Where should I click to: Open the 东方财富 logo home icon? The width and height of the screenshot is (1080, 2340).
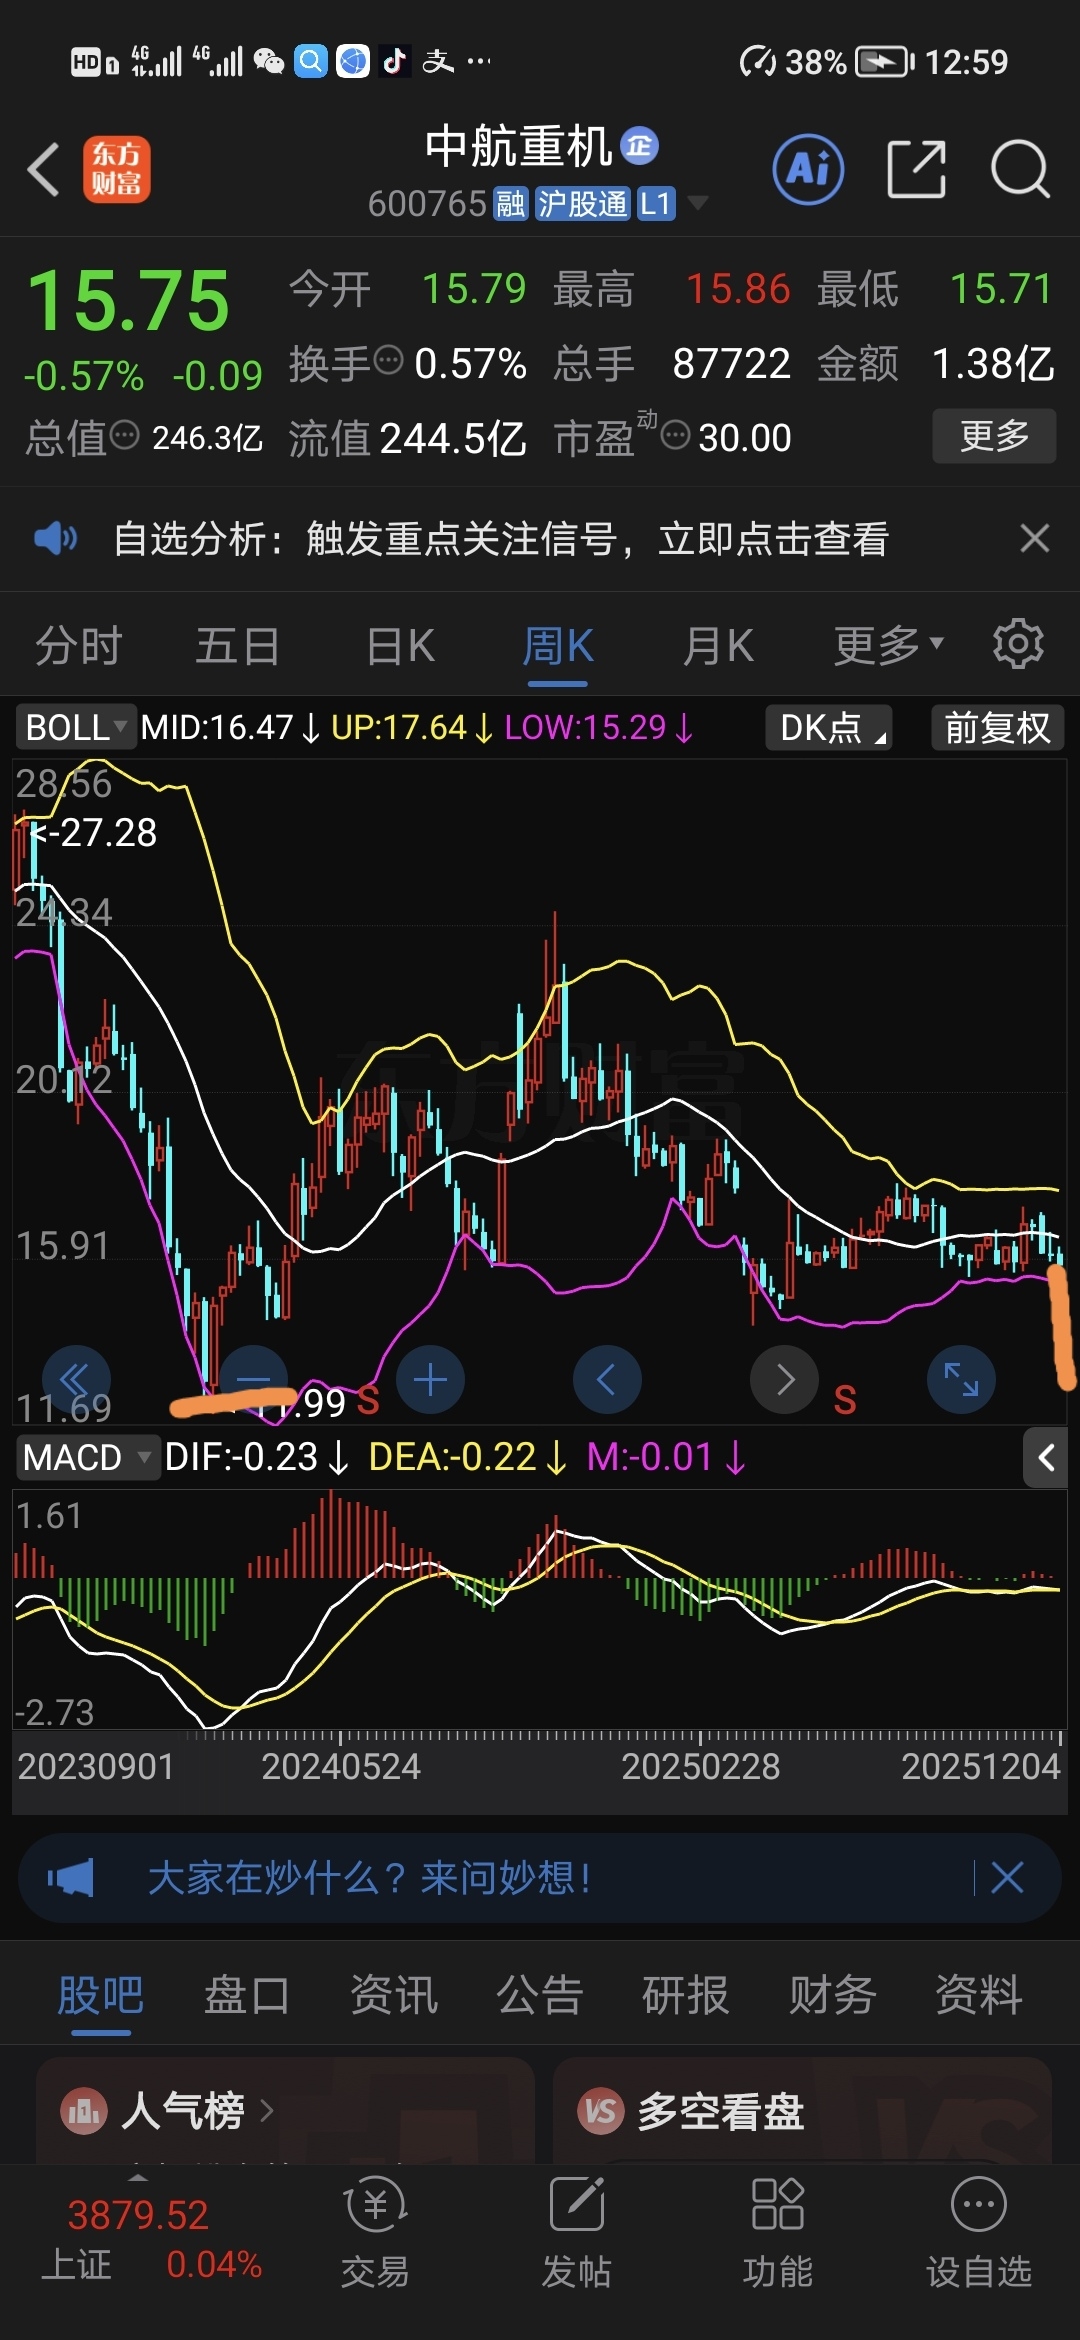click(116, 169)
